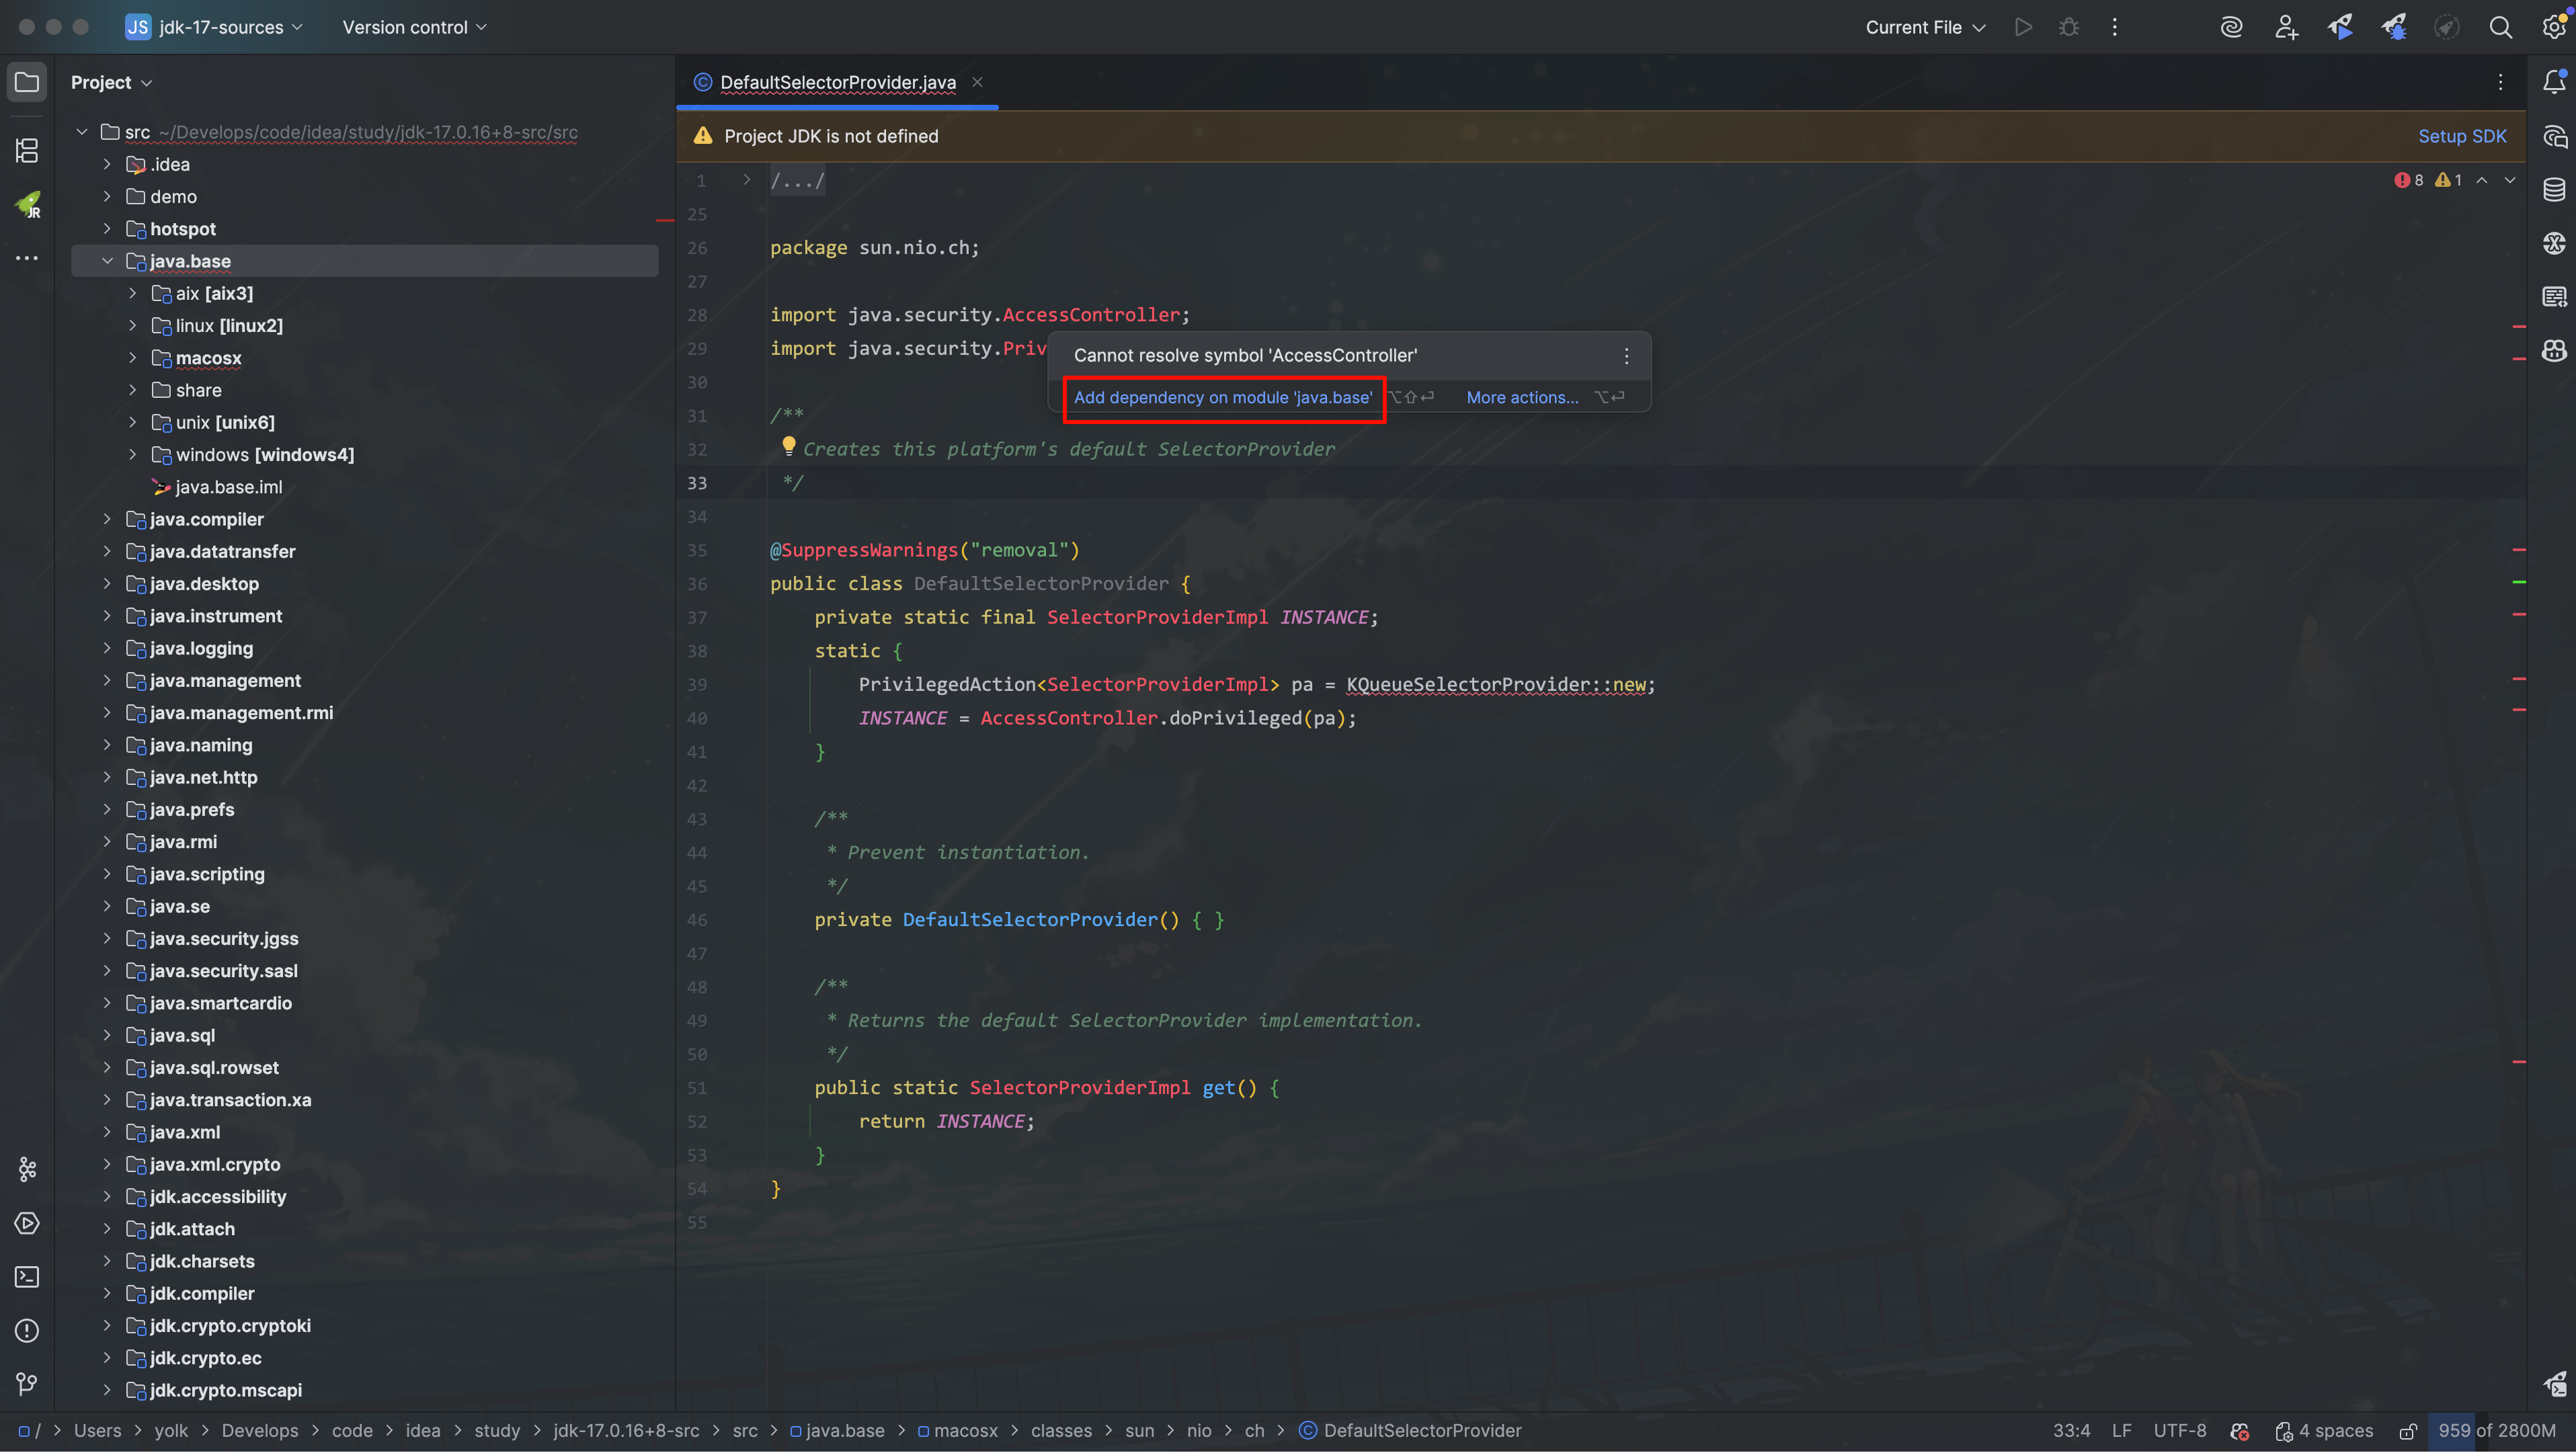Click the memory indicator in status bar
This screenshot has height=1453, width=2576.
point(2496,1431)
